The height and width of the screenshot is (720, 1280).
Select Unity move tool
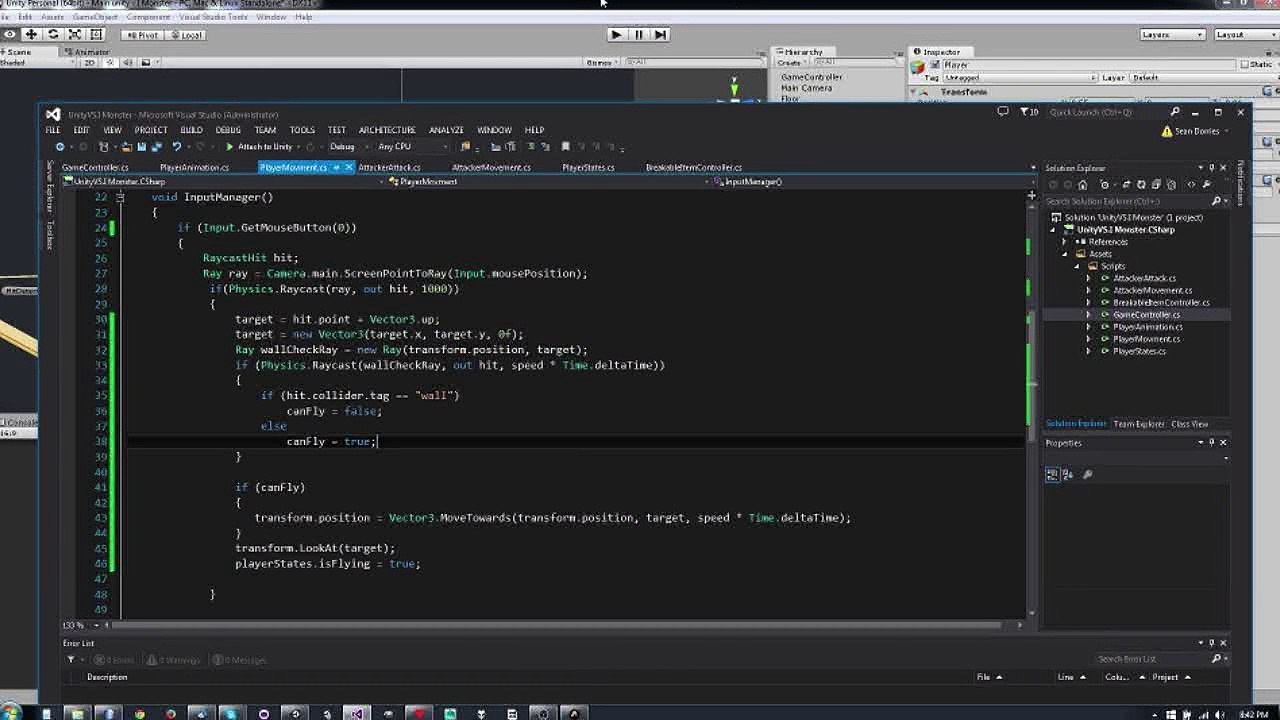pos(31,34)
